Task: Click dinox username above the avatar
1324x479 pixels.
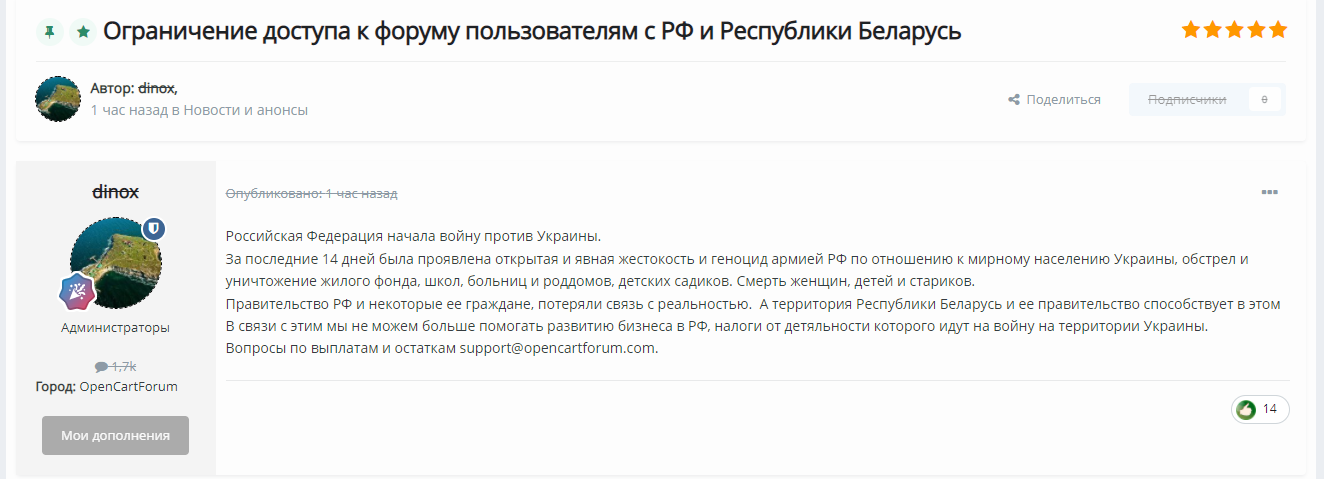Action: click(116, 191)
